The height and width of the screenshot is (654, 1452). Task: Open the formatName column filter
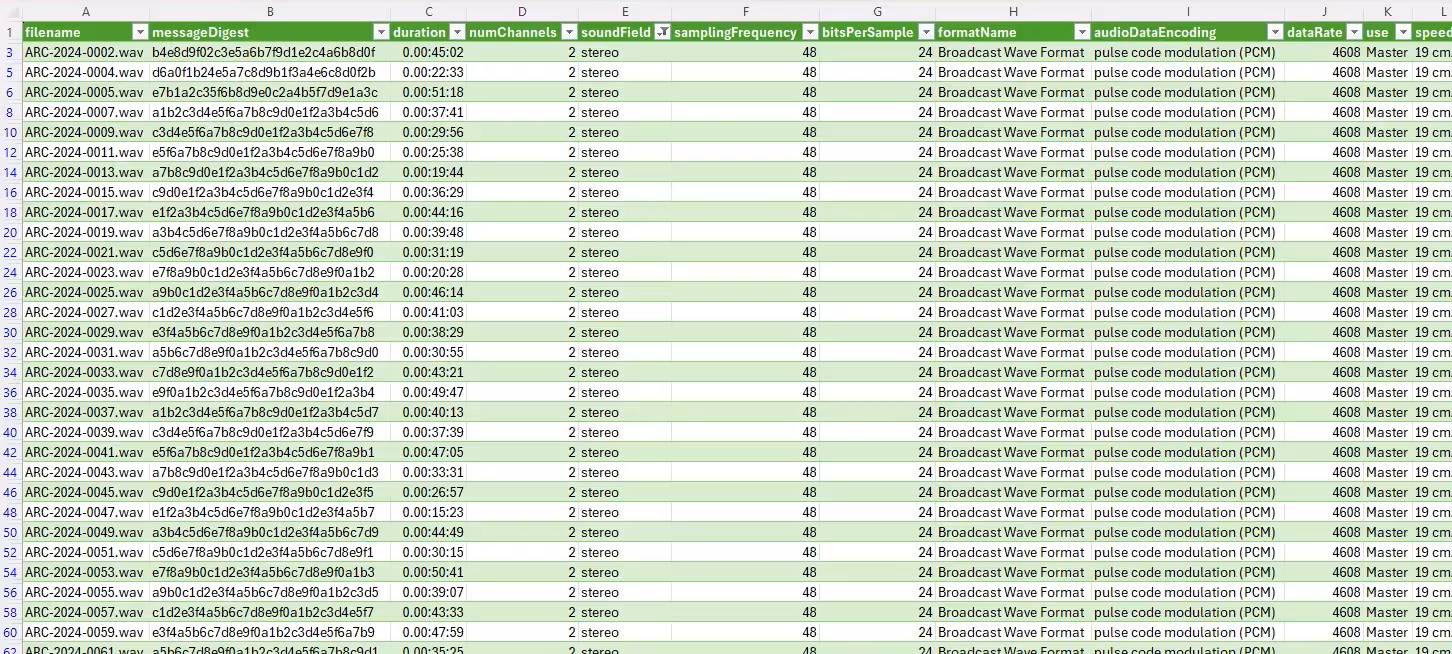(1084, 32)
